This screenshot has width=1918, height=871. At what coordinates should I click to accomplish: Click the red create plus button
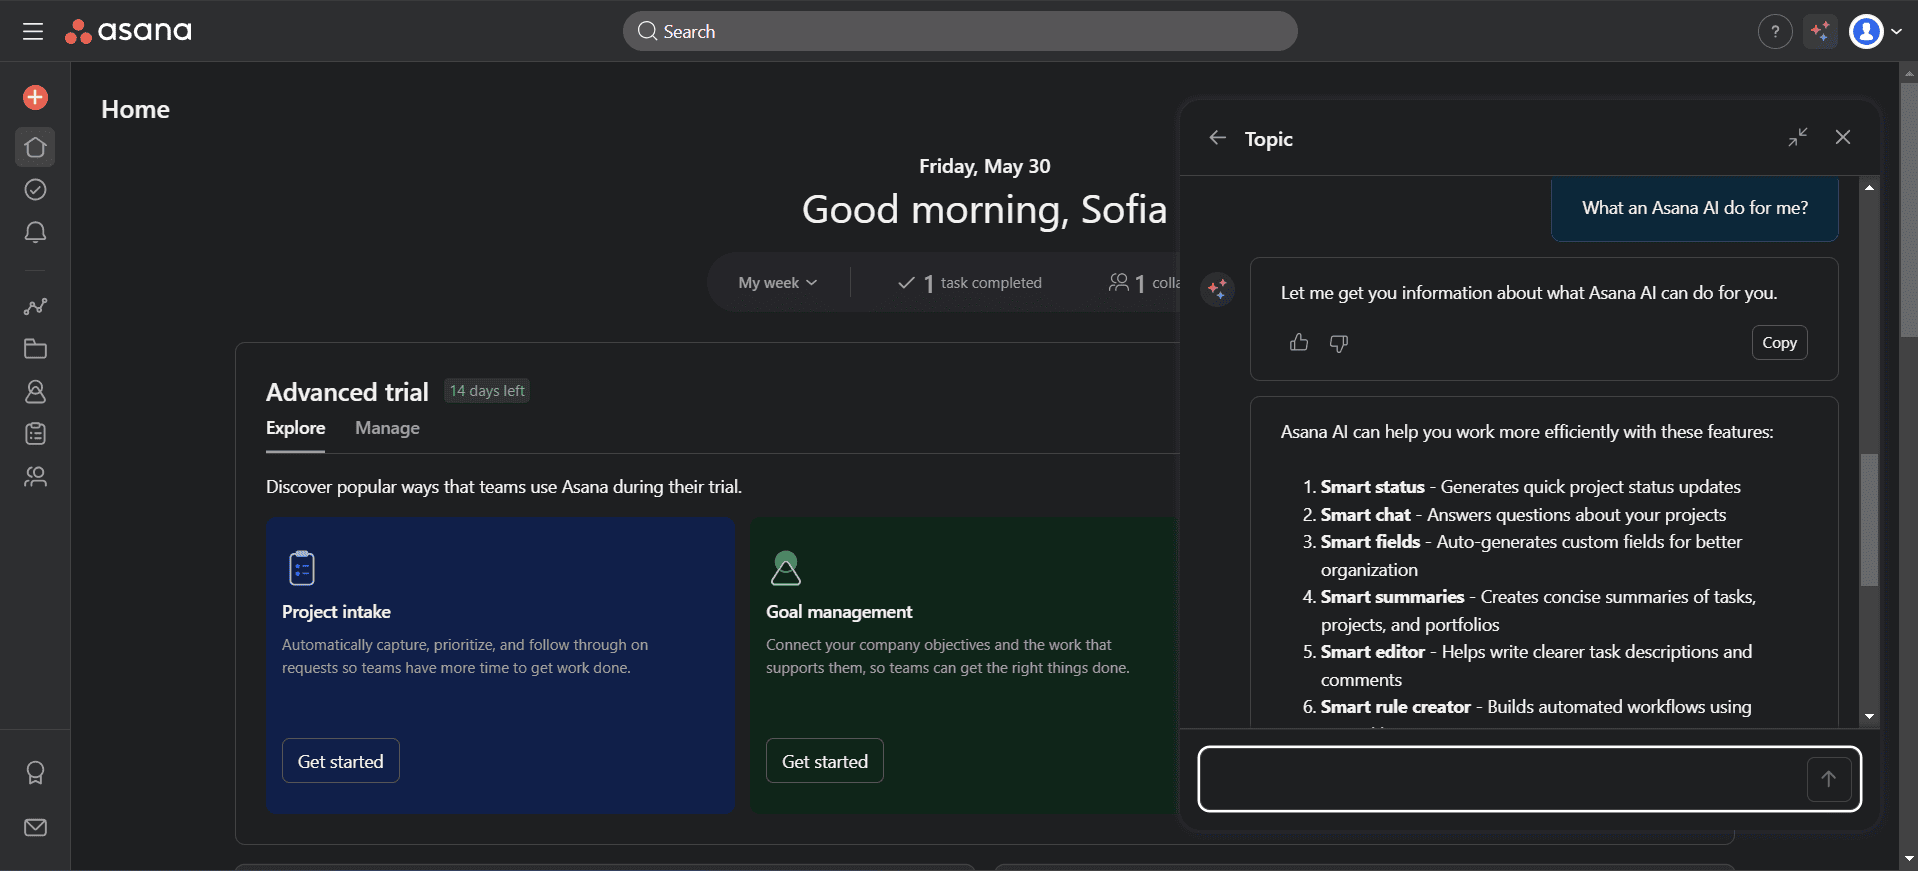click(x=35, y=97)
